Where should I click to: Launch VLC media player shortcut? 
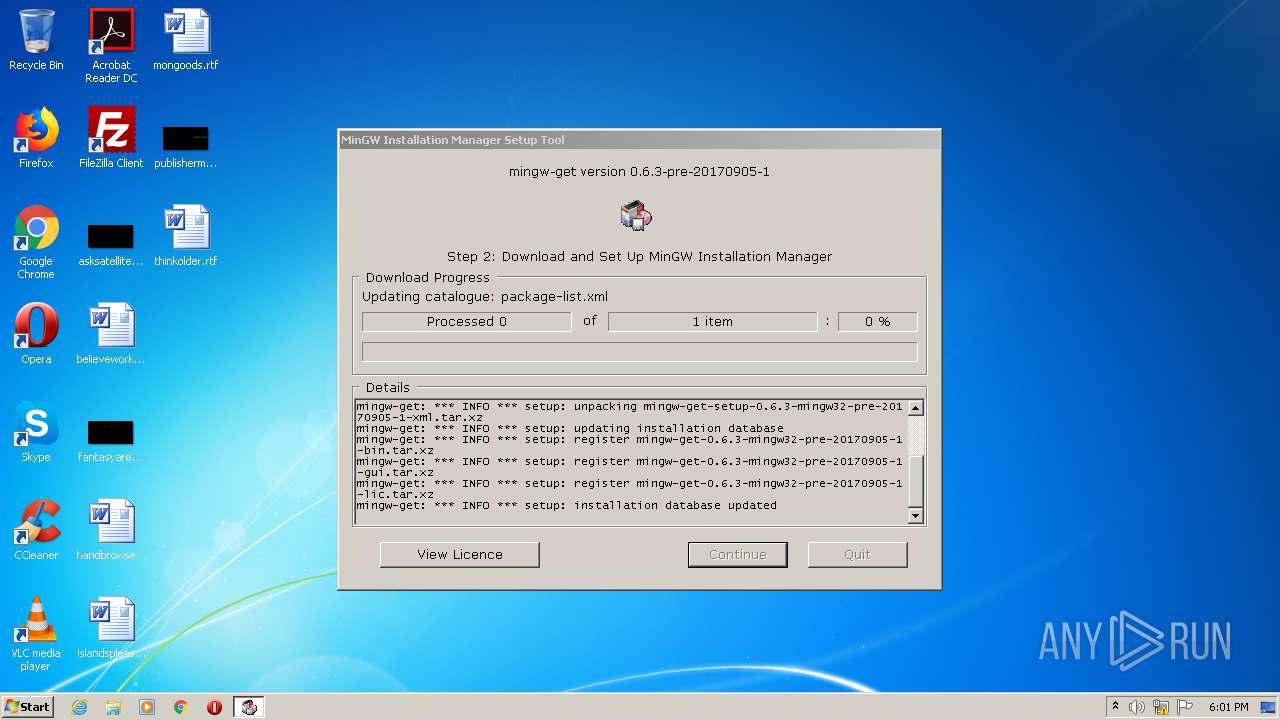(36, 634)
